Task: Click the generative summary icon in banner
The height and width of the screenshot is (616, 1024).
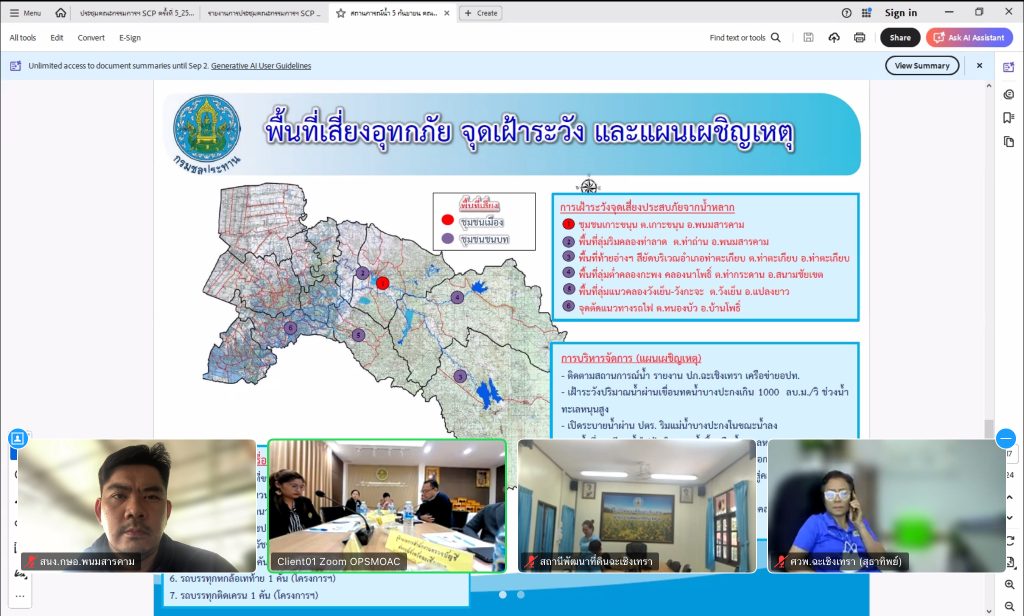Action: [16, 66]
